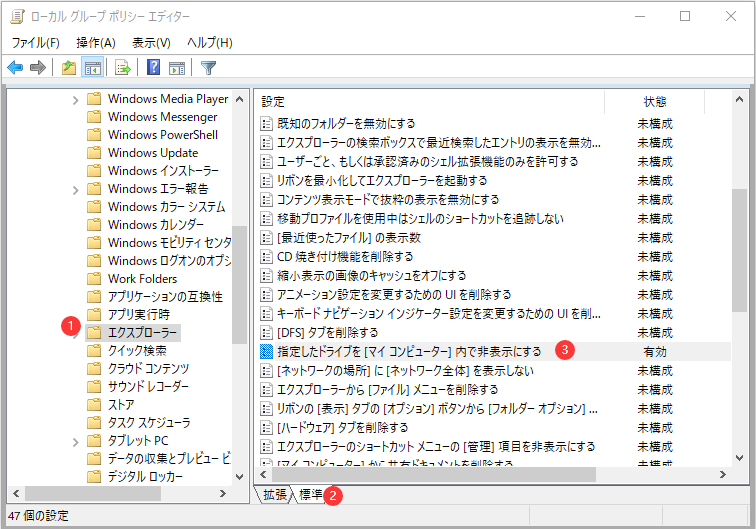The width and height of the screenshot is (756, 529).
Task: Click icon of enabled 指定したドライブ policy
Action: tap(266, 352)
